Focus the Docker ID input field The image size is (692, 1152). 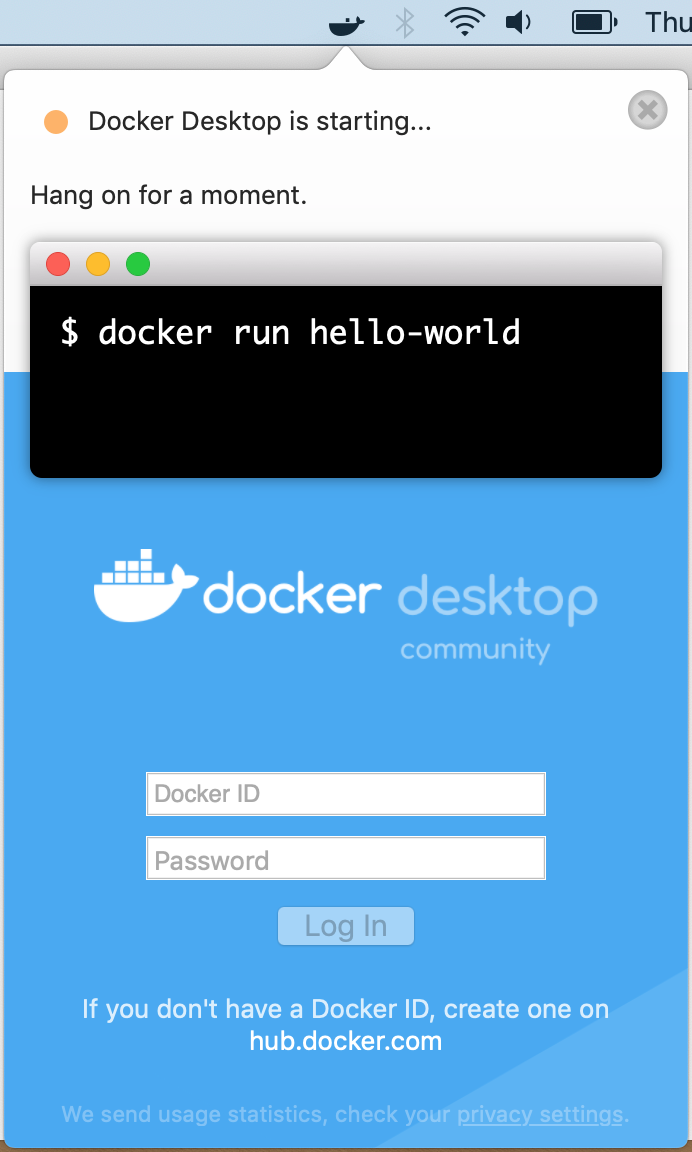click(x=346, y=793)
